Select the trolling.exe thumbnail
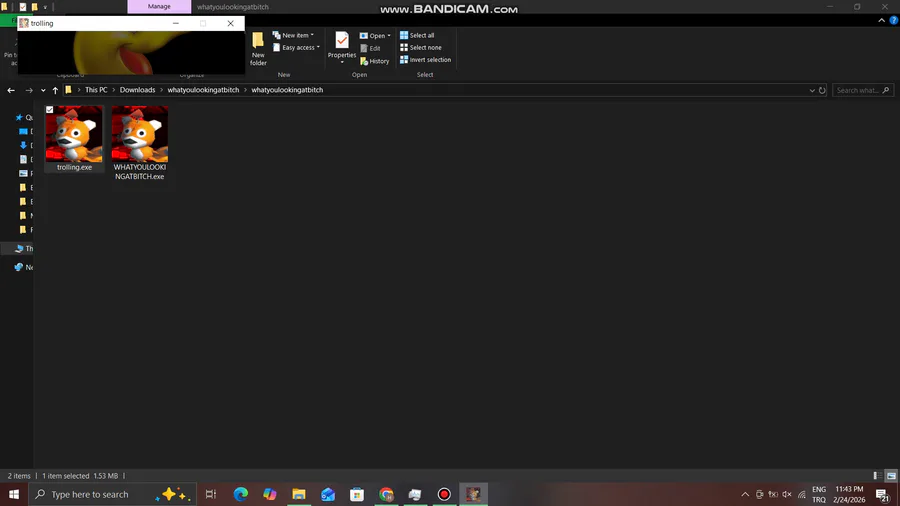900x506 pixels. click(x=74, y=134)
